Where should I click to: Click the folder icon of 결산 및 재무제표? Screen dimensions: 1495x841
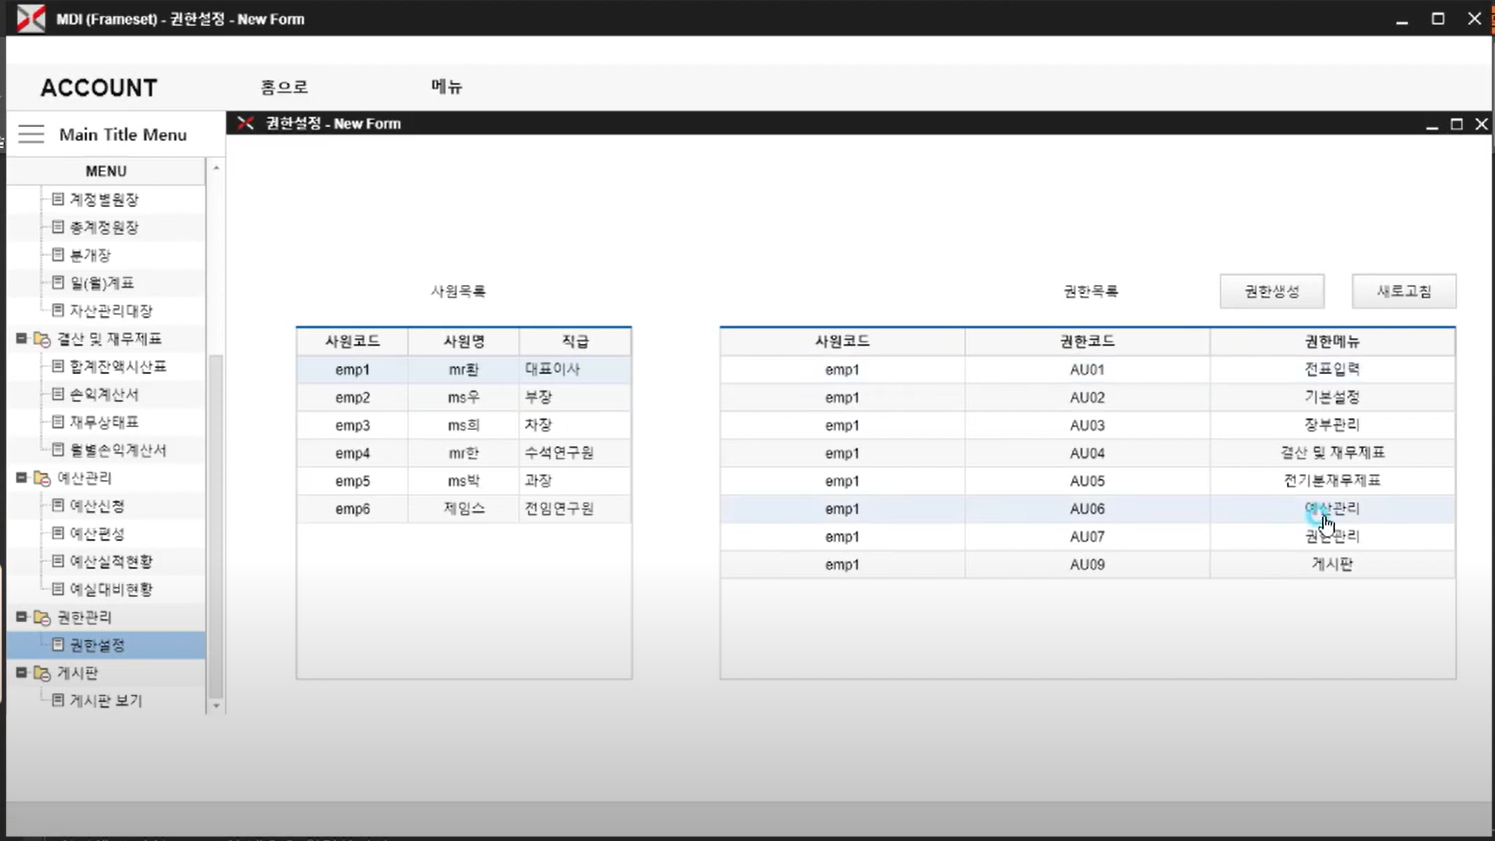(x=42, y=339)
